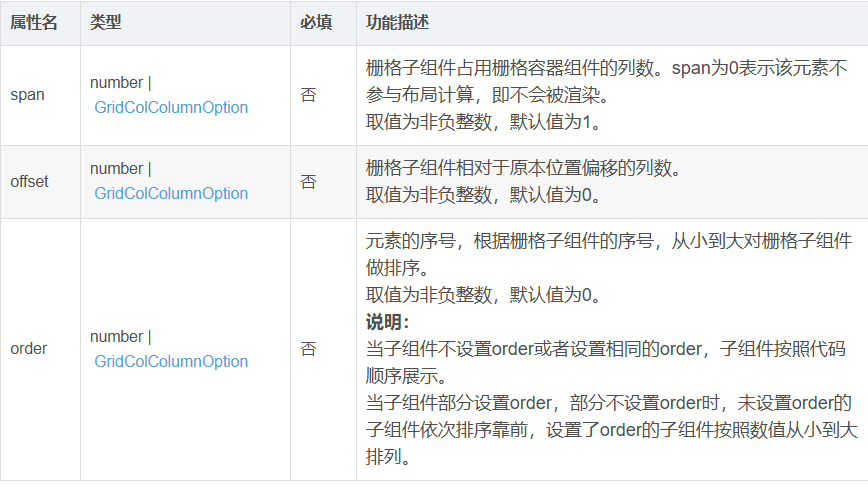Image resolution: width=868 pixels, height=487 pixels.
Task: Click the 否 value in order row
Action: (308, 349)
